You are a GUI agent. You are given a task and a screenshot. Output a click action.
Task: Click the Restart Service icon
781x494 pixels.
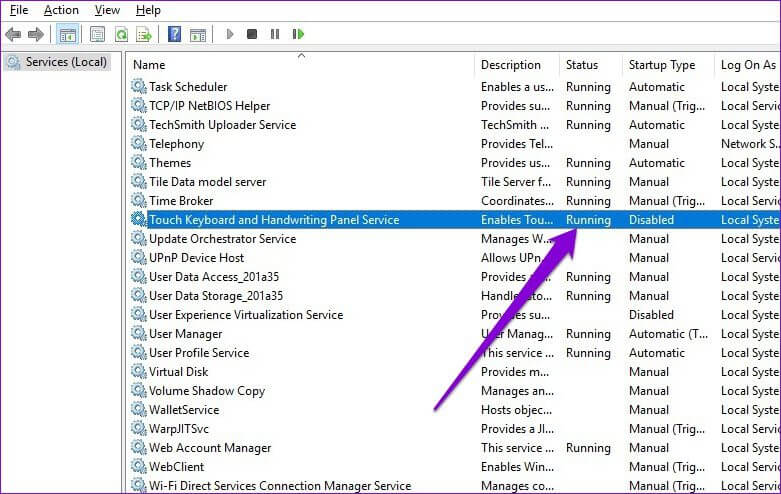coord(298,34)
